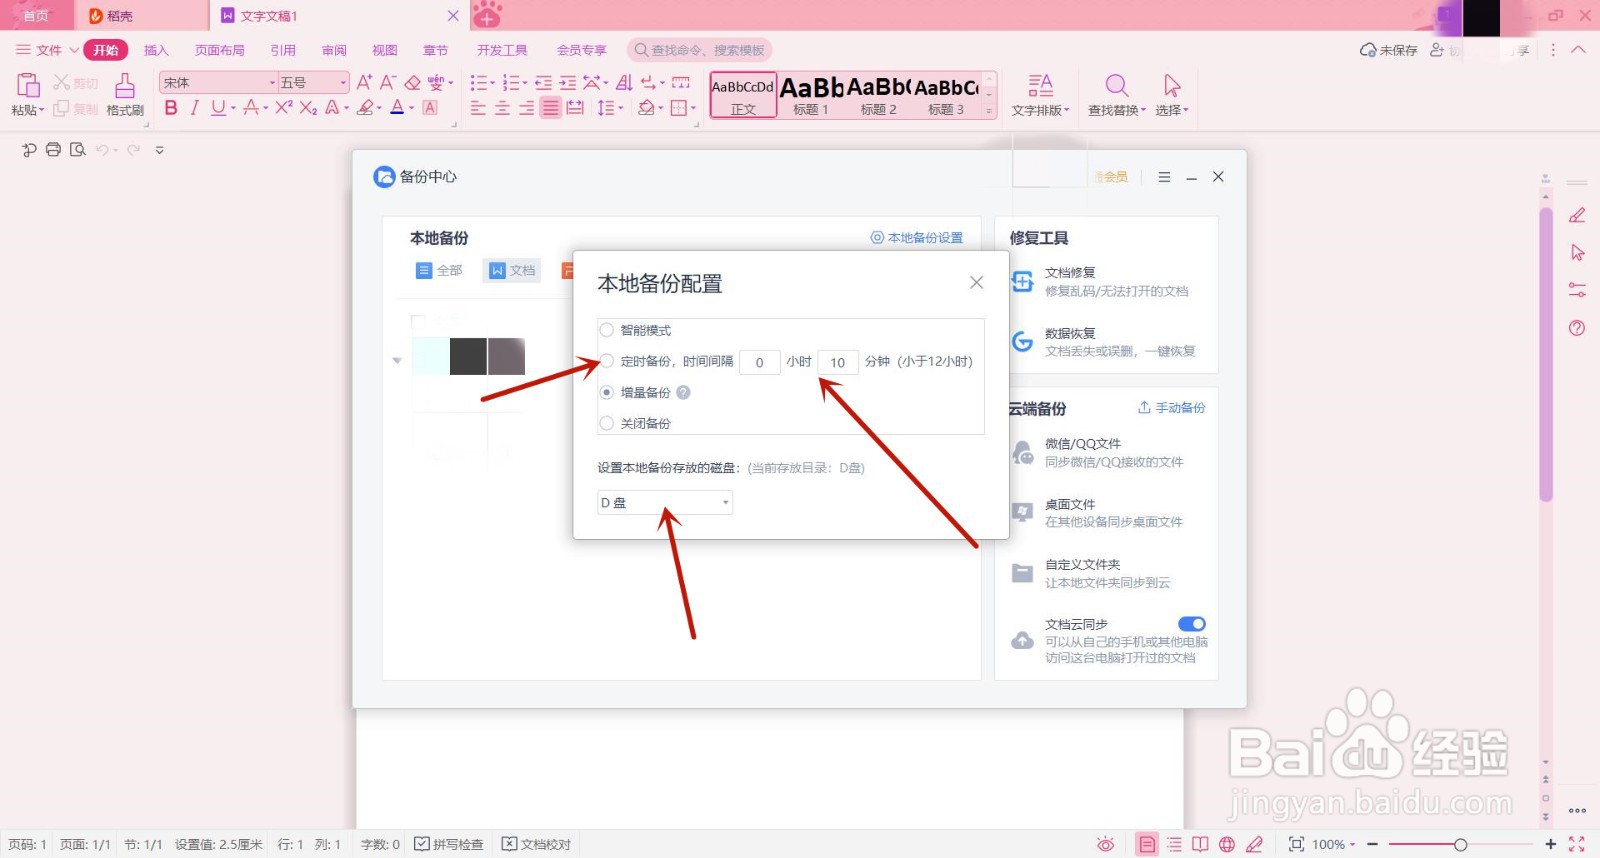This screenshot has width=1600, height=858.
Task: Open the 备份中心 hamburger menu
Action: 1164,177
